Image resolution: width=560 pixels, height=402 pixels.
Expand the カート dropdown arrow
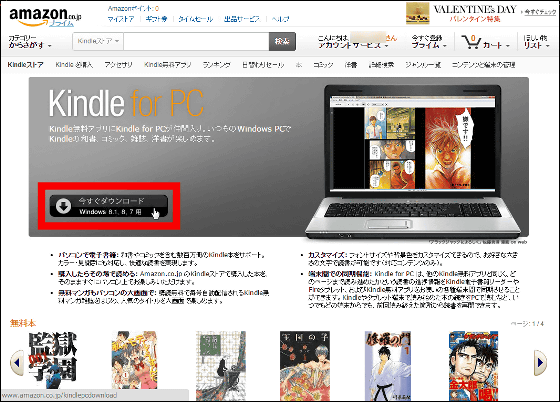point(507,46)
